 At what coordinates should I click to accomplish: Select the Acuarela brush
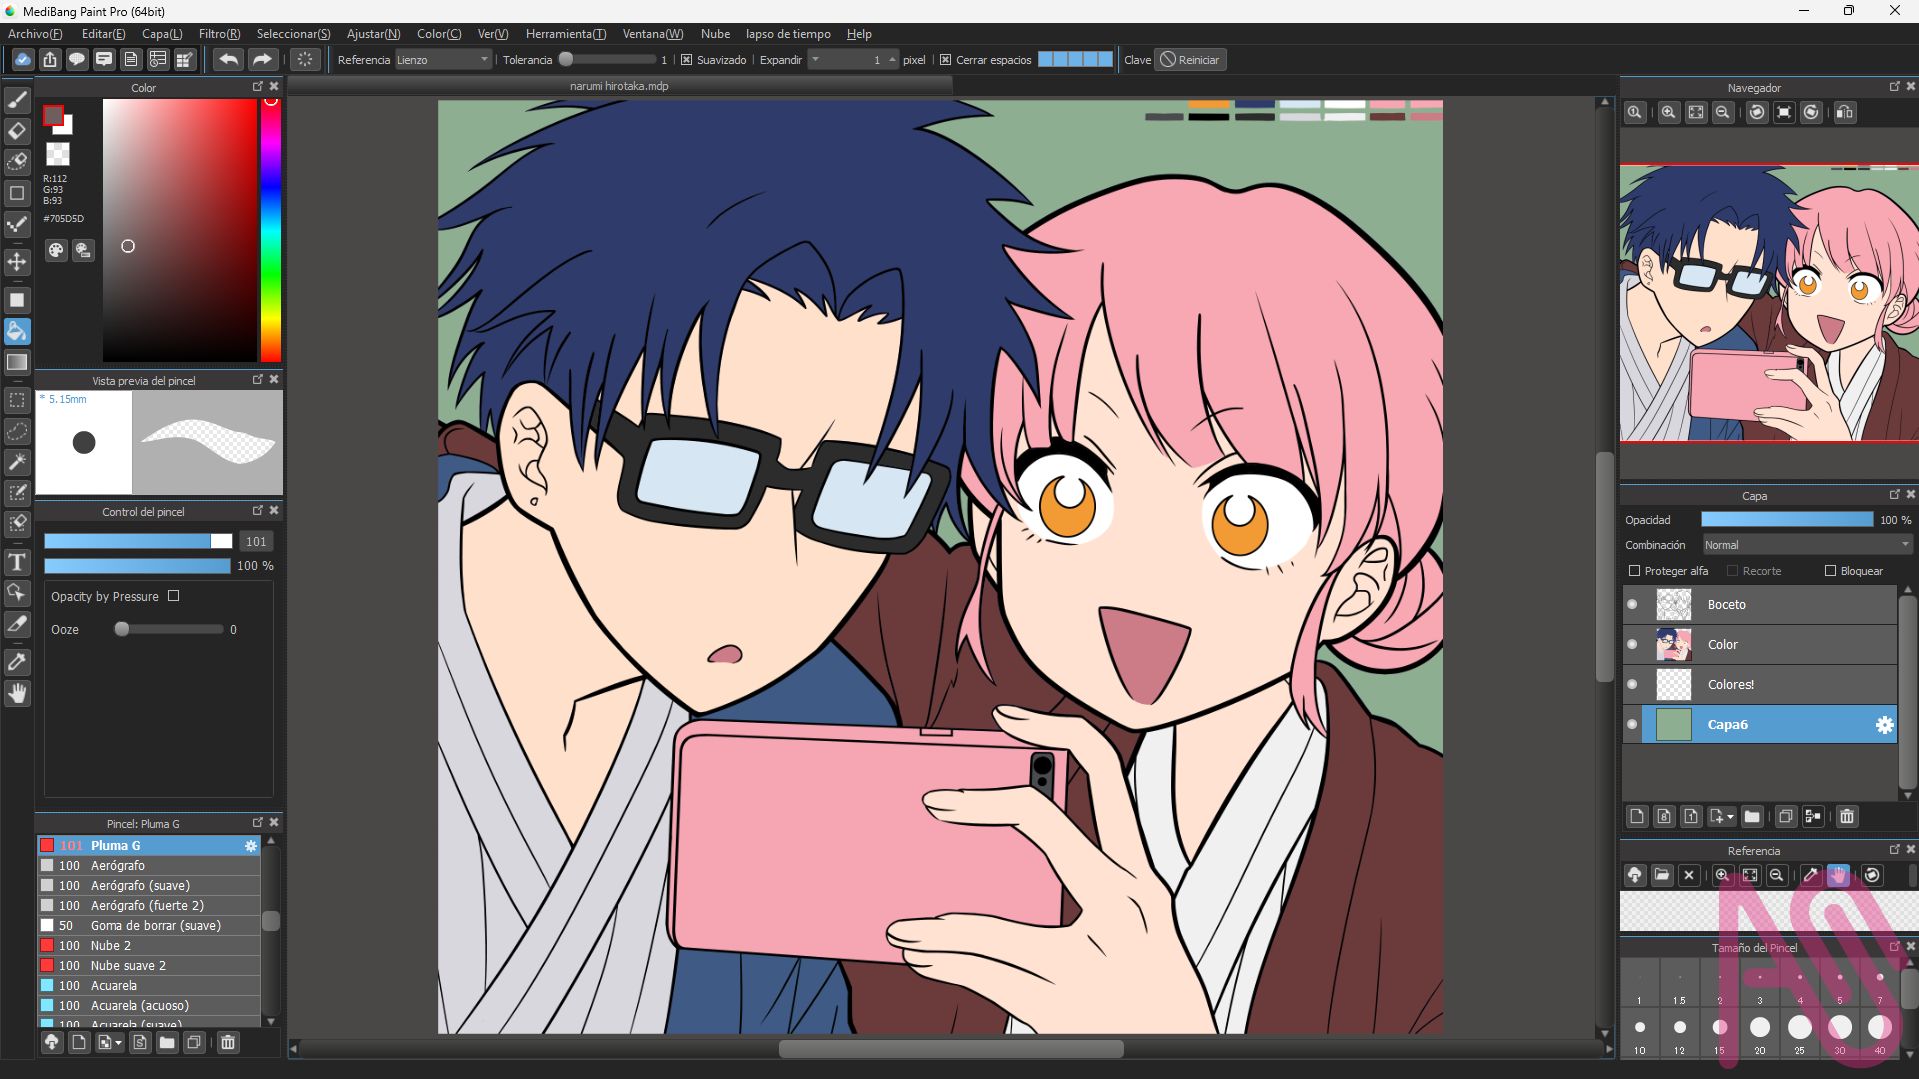(148, 986)
